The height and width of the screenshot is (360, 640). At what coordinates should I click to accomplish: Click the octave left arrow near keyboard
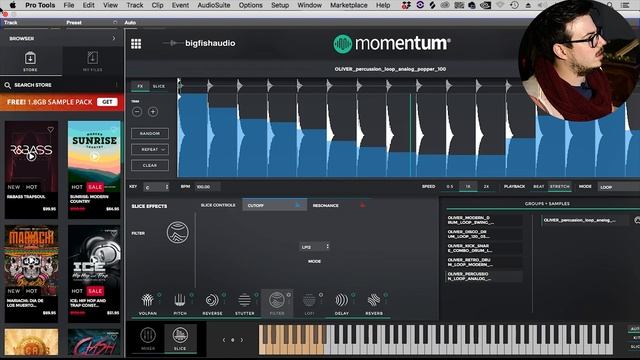point(224,340)
